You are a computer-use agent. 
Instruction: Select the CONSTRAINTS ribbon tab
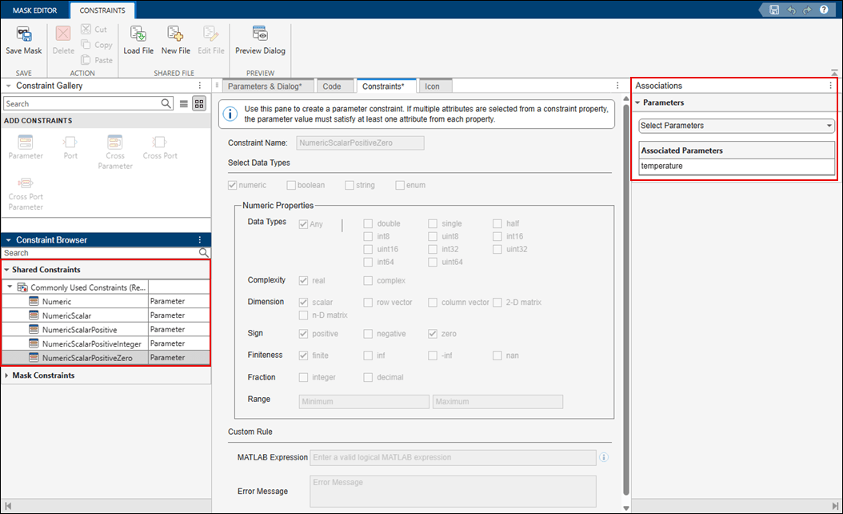102,10
